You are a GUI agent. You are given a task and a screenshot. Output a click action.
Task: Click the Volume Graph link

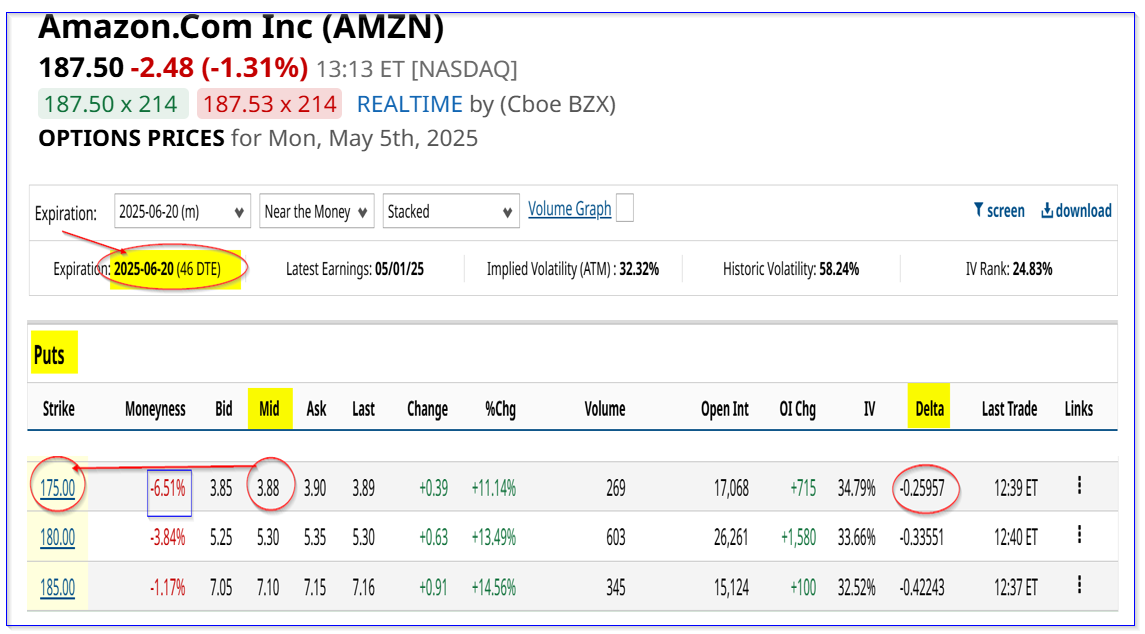coord(569,209)
